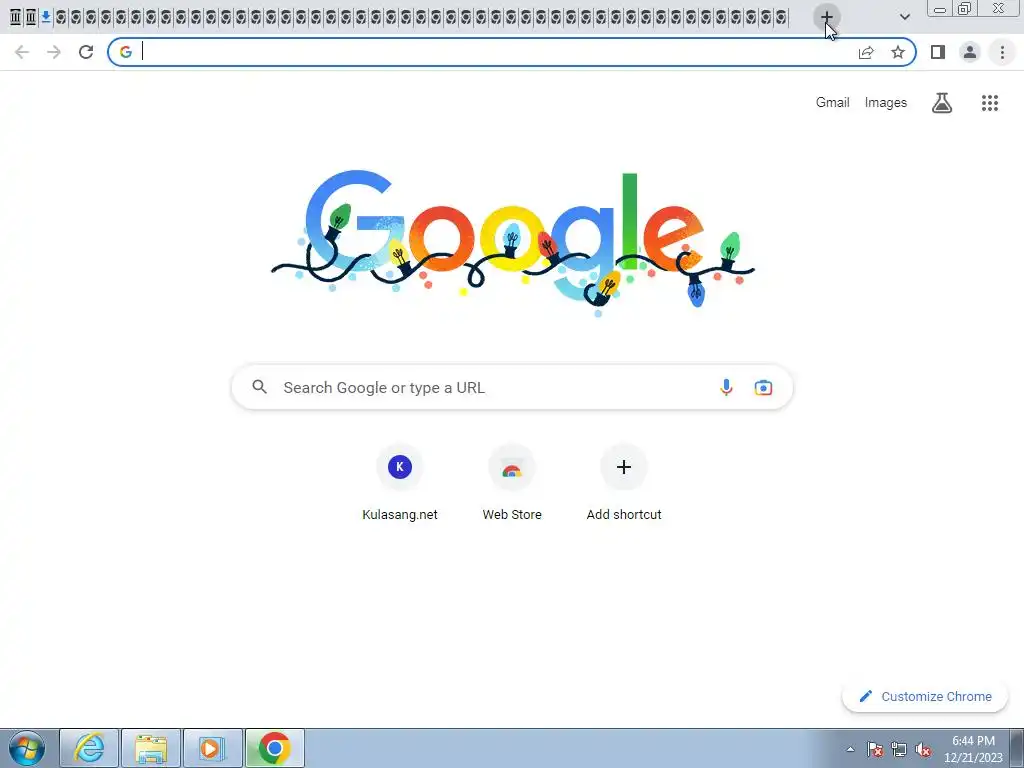This screenshot has width=1024, height=768.
Task: Open the tab search chevron menu
Action: 904,17
